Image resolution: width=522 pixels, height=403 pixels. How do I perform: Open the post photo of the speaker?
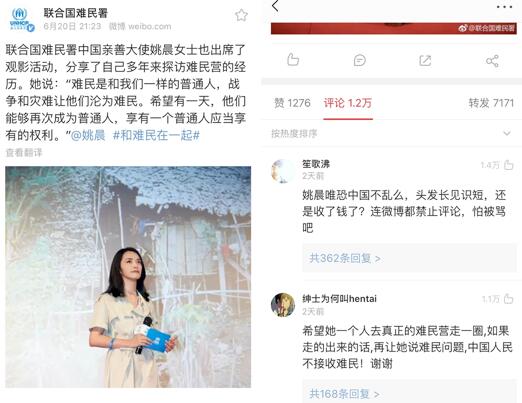click(128, 277)
